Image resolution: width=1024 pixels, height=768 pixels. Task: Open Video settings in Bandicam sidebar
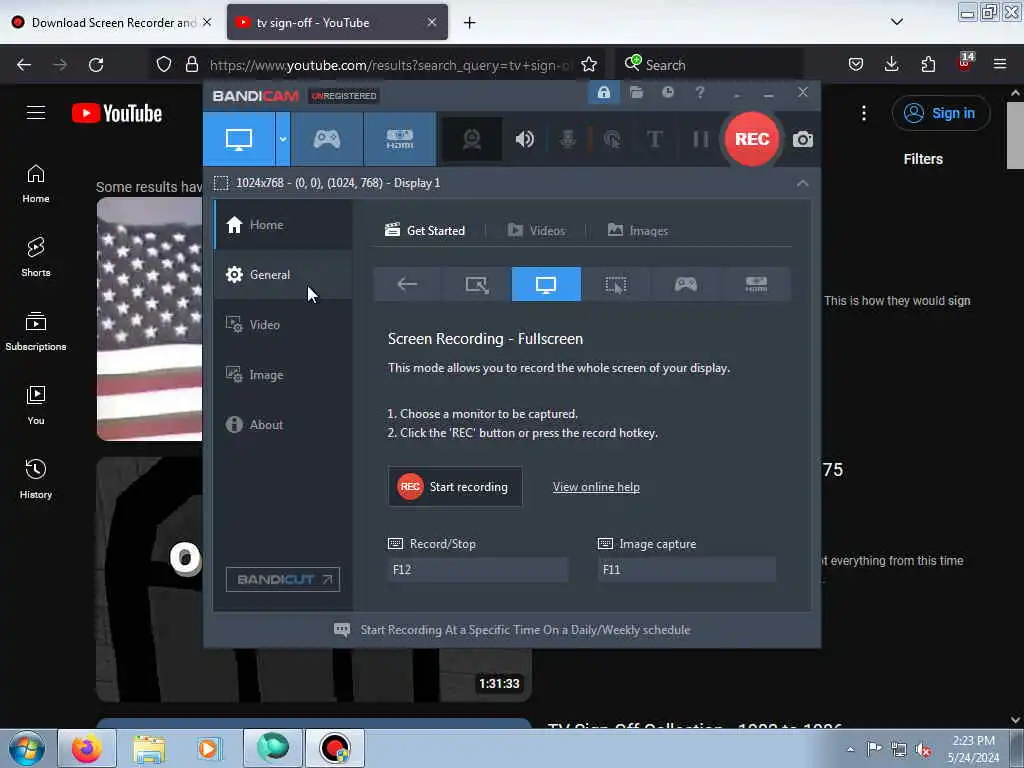click(283, 325)
